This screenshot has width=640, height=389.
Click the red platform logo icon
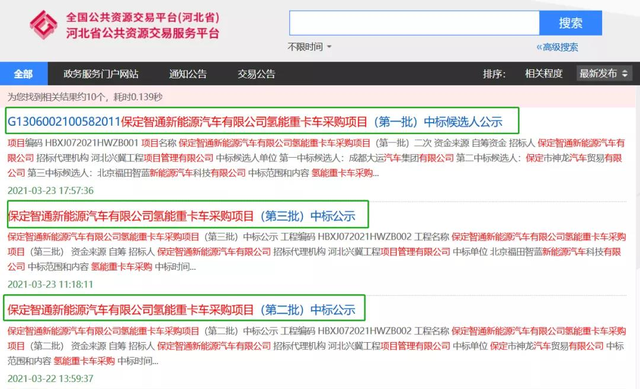click(43, 25)
